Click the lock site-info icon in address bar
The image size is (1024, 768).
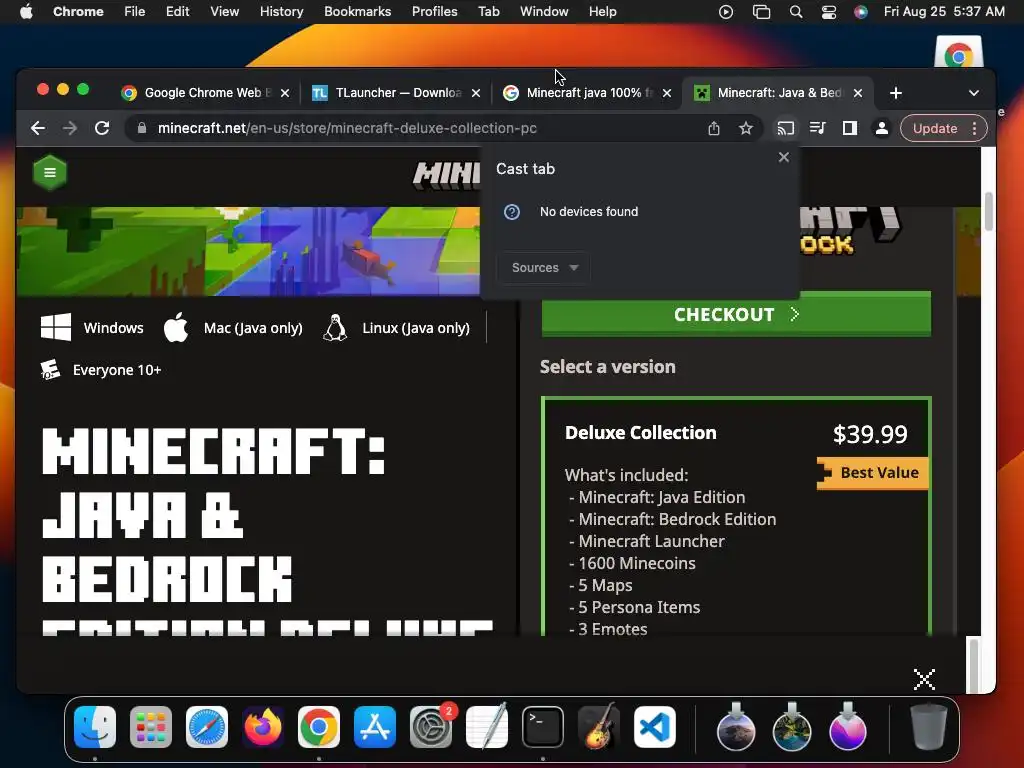point(141,128)
